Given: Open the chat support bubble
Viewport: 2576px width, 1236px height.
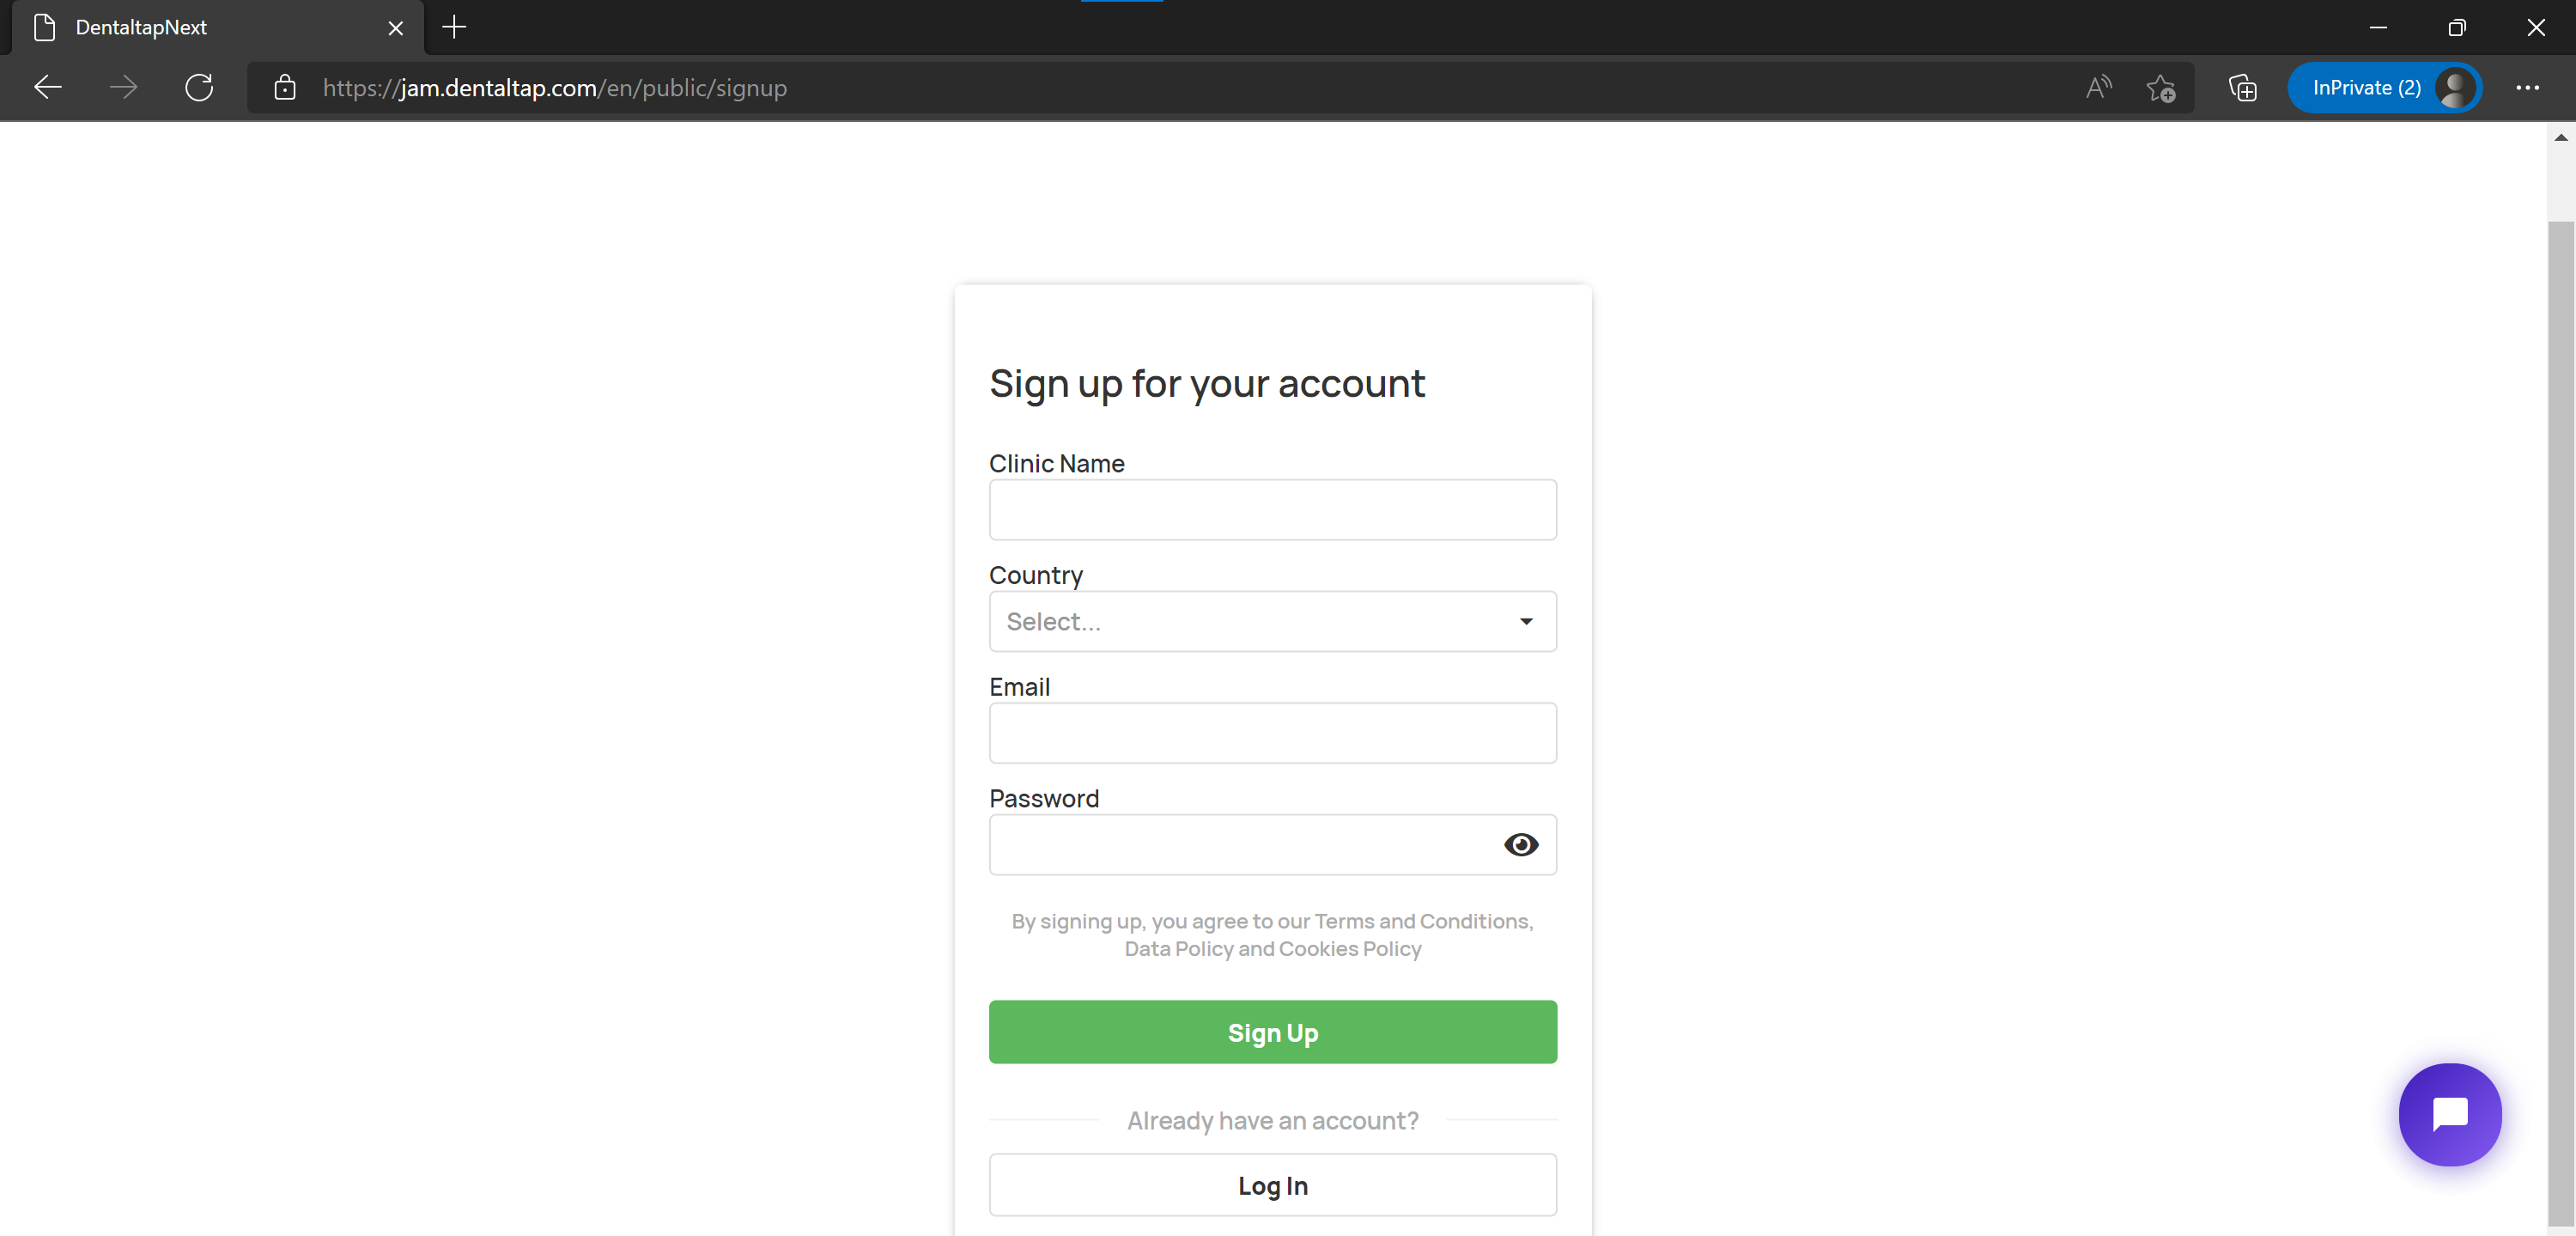Looking at the screenshot, I should click(2449, 1114).
